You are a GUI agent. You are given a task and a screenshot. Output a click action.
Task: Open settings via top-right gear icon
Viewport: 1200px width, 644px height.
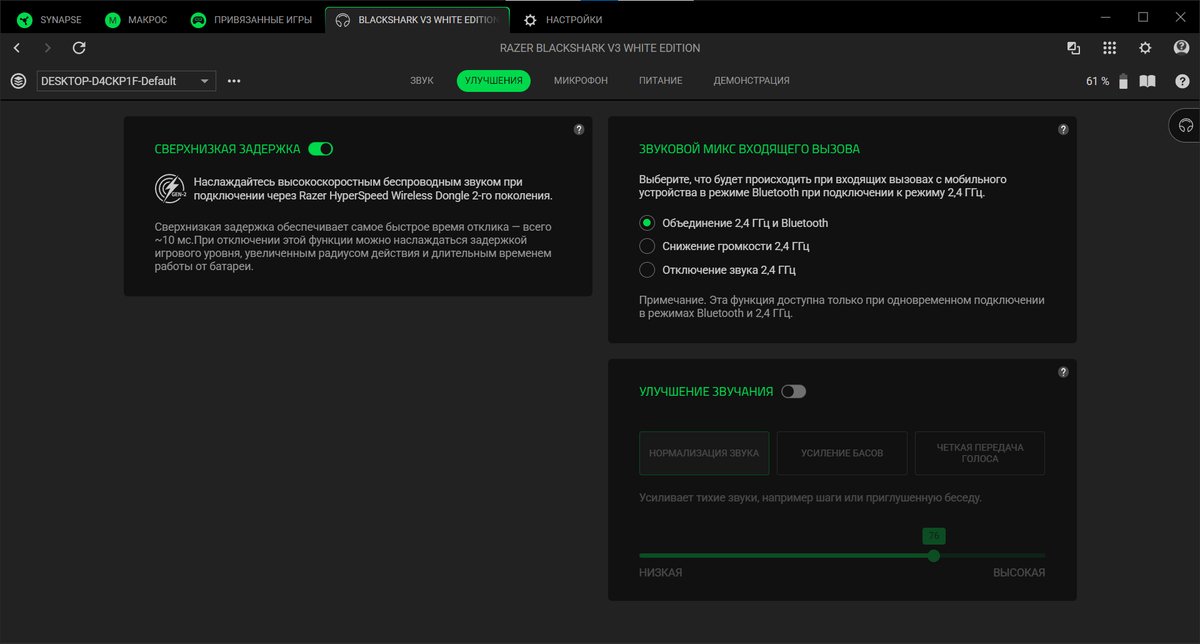tap(1146, 48)
